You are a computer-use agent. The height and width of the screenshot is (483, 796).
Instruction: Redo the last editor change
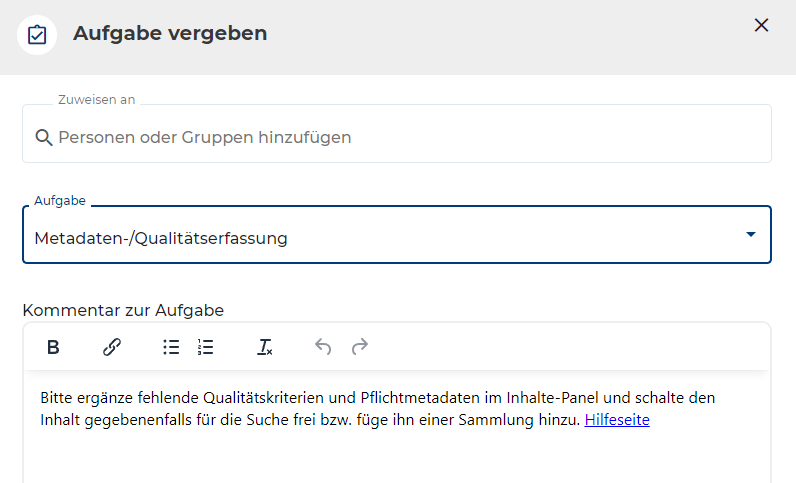click(360, 347)
